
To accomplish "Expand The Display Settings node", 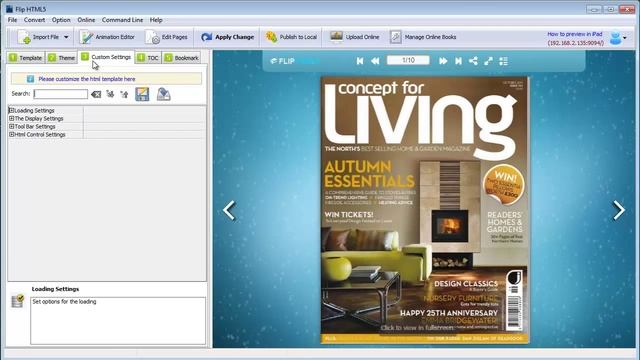I will tap(11, 118).
